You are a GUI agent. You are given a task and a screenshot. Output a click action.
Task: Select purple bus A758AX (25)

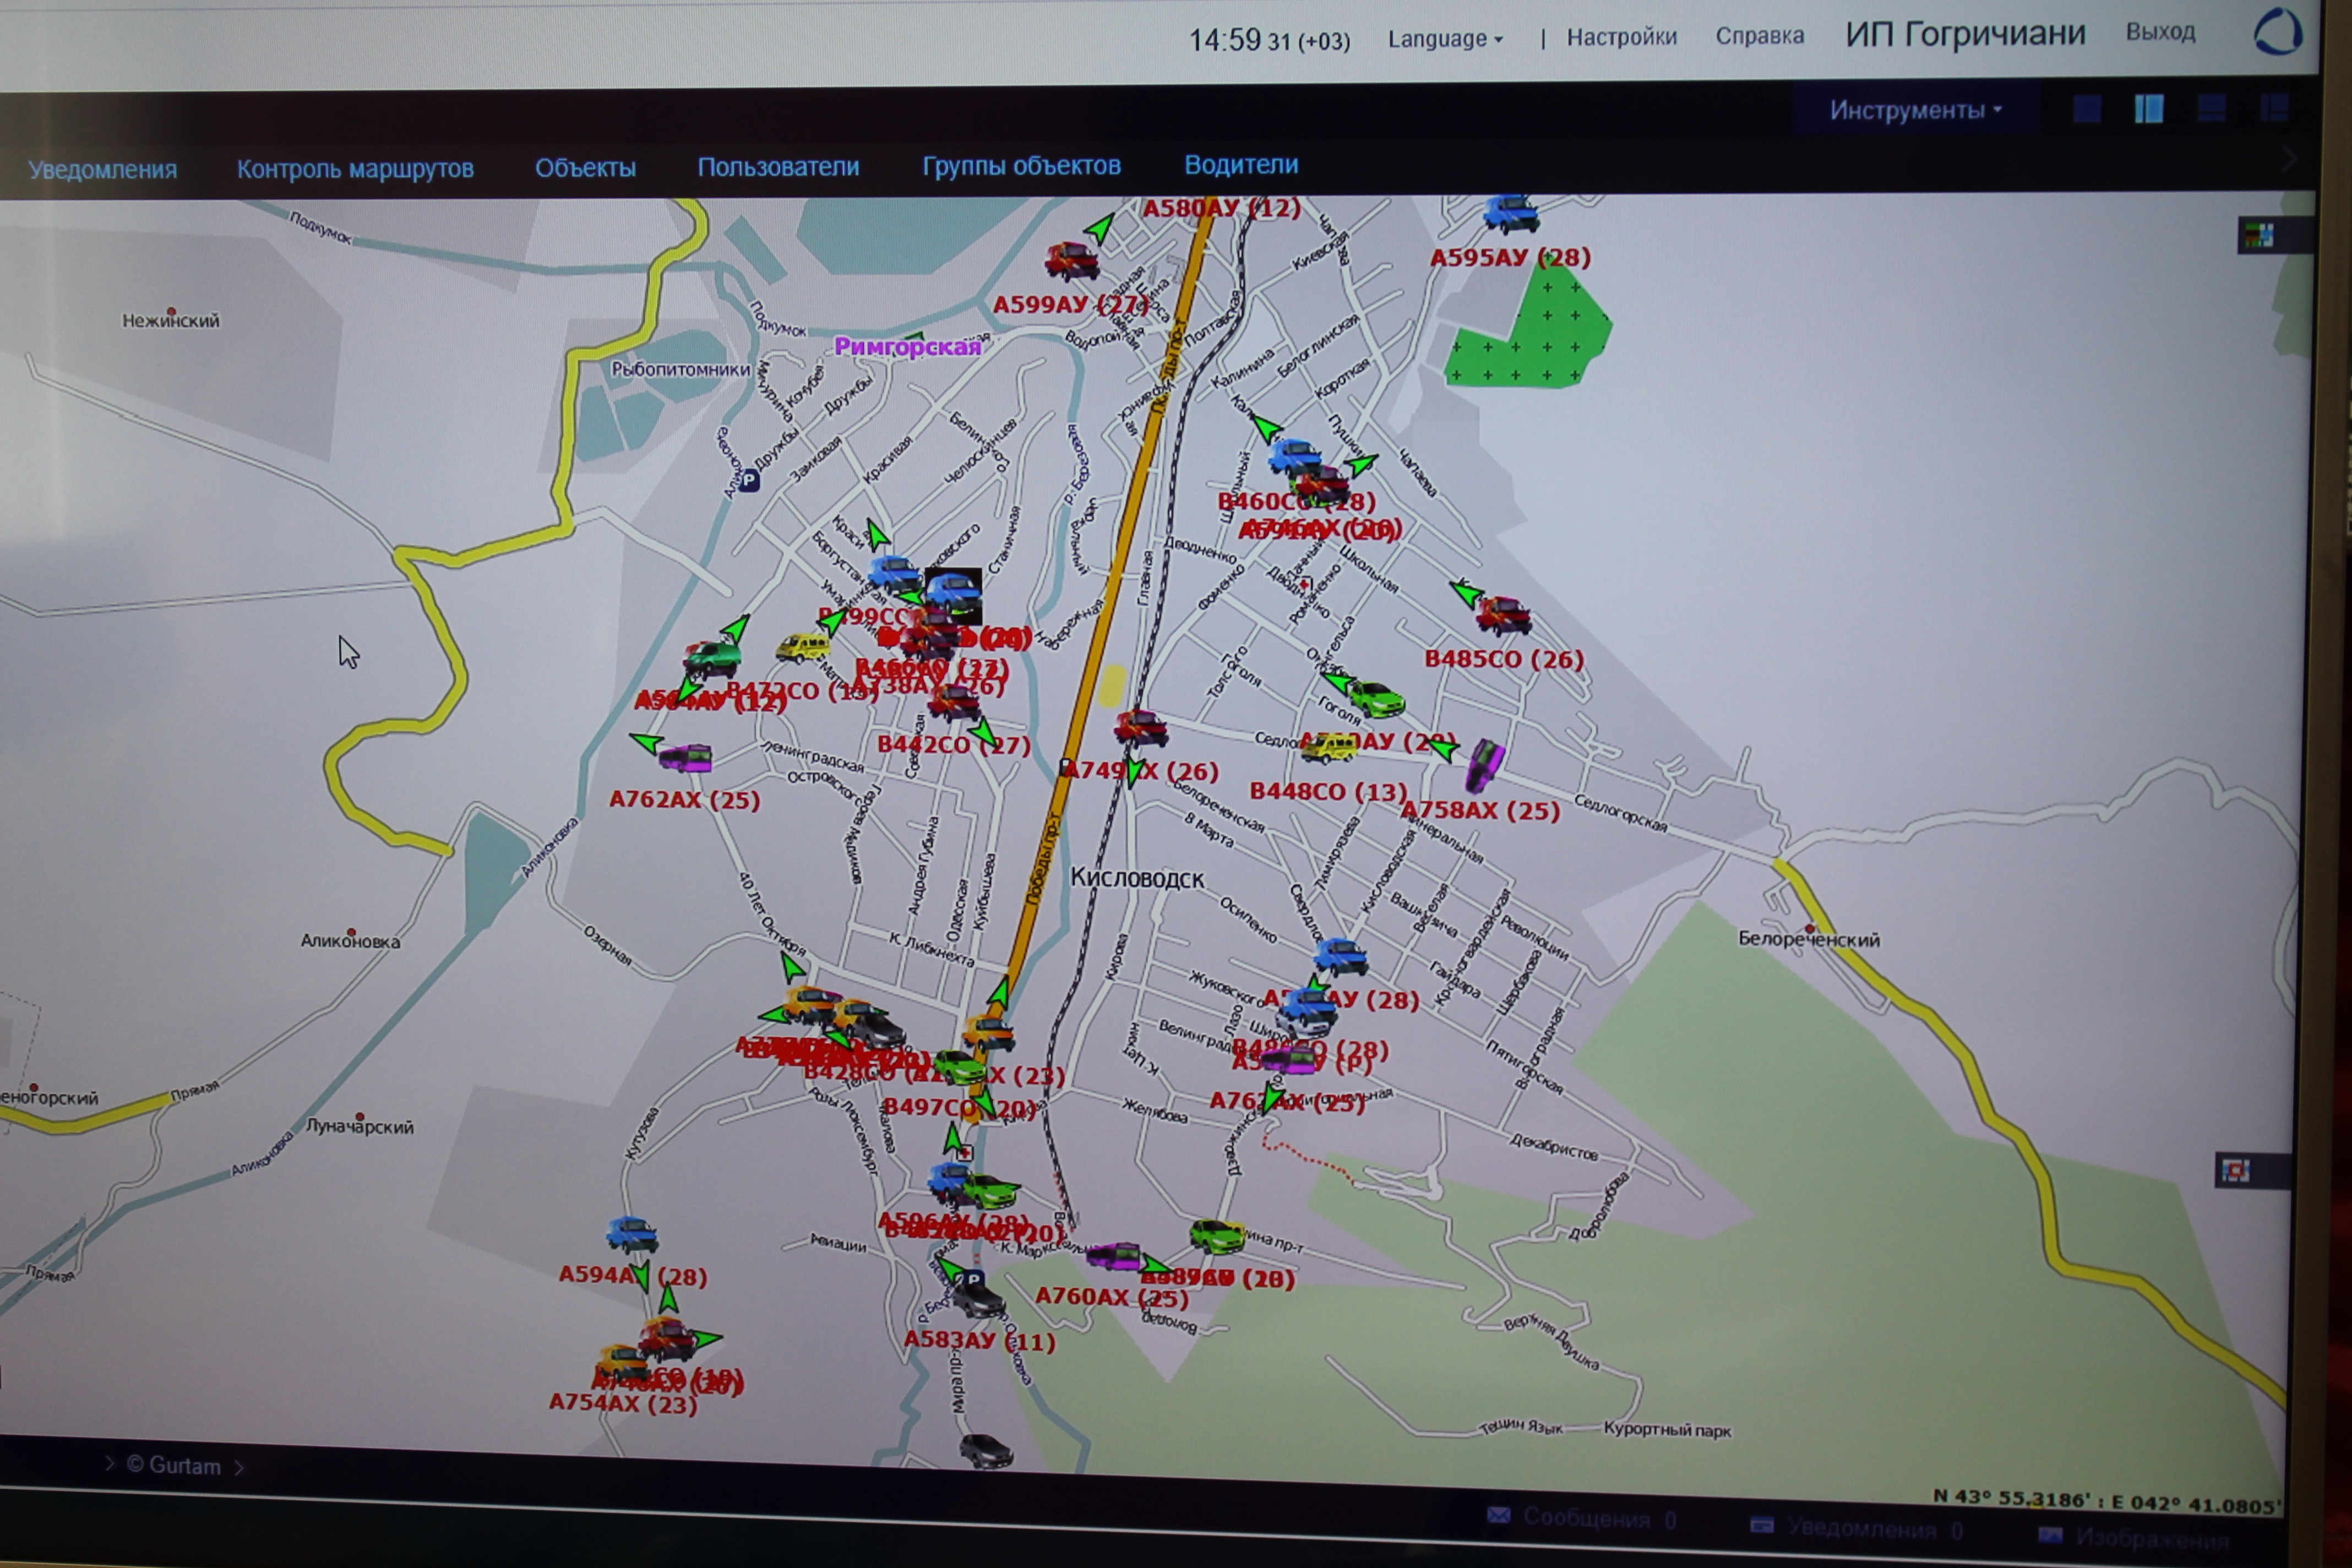point(1484,766)
